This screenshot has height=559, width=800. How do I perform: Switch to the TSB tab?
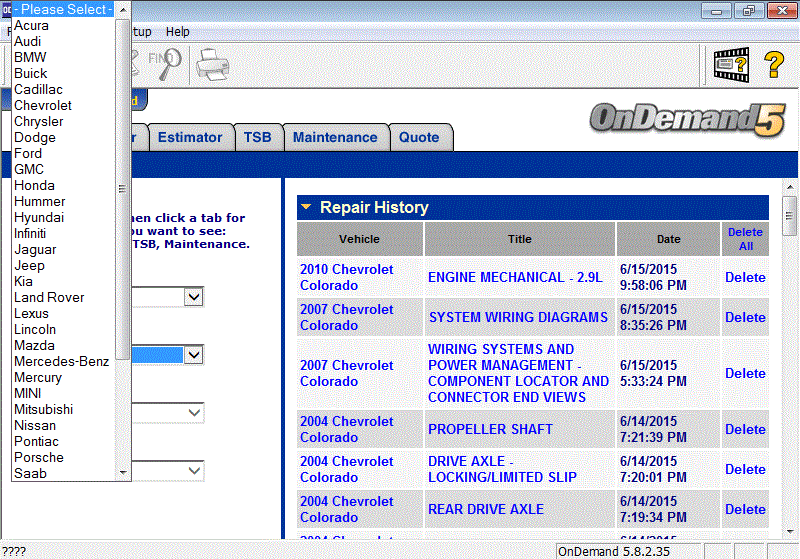pos(258,138)
